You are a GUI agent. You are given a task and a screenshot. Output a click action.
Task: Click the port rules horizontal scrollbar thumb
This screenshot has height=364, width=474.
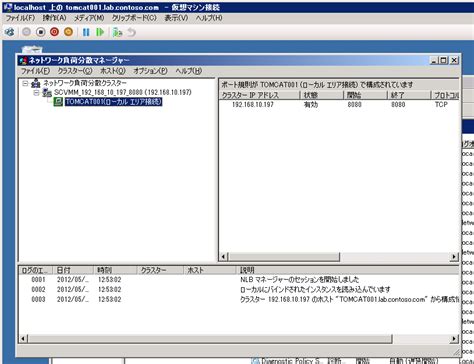click(x=284, y=257)
